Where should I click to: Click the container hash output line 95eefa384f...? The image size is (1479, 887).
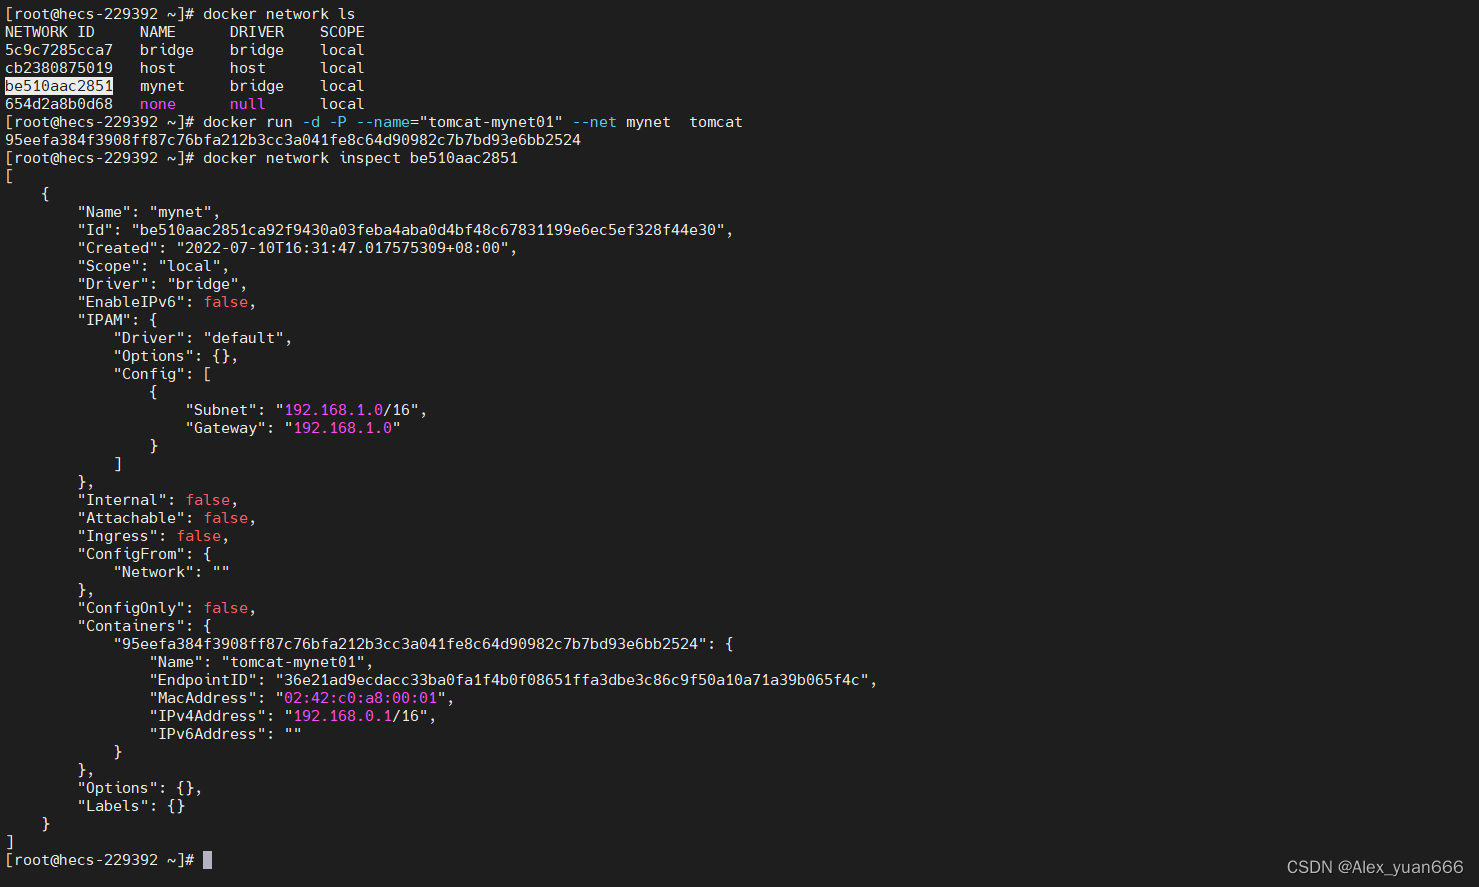coord(293,140)
